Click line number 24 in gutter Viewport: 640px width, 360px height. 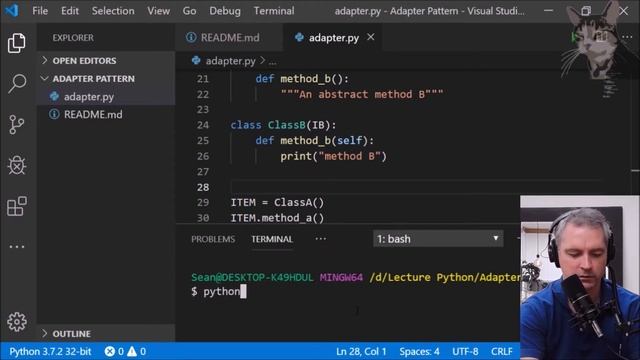pyautogui.click(x=203, y=125)
